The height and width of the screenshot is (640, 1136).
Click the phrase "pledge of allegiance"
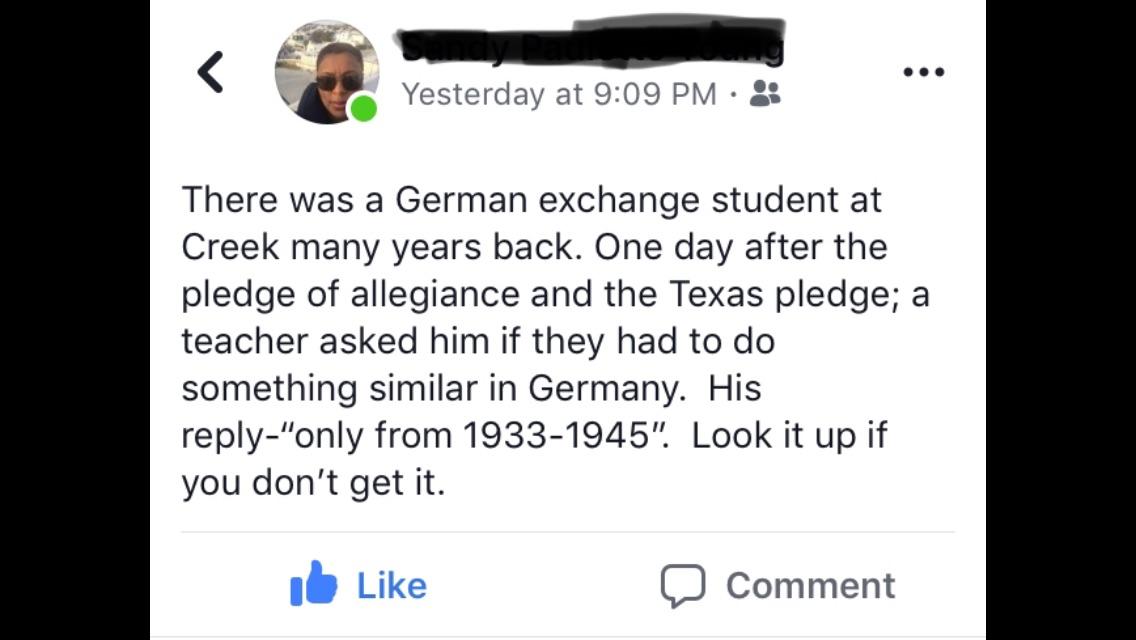coord(351,295)
